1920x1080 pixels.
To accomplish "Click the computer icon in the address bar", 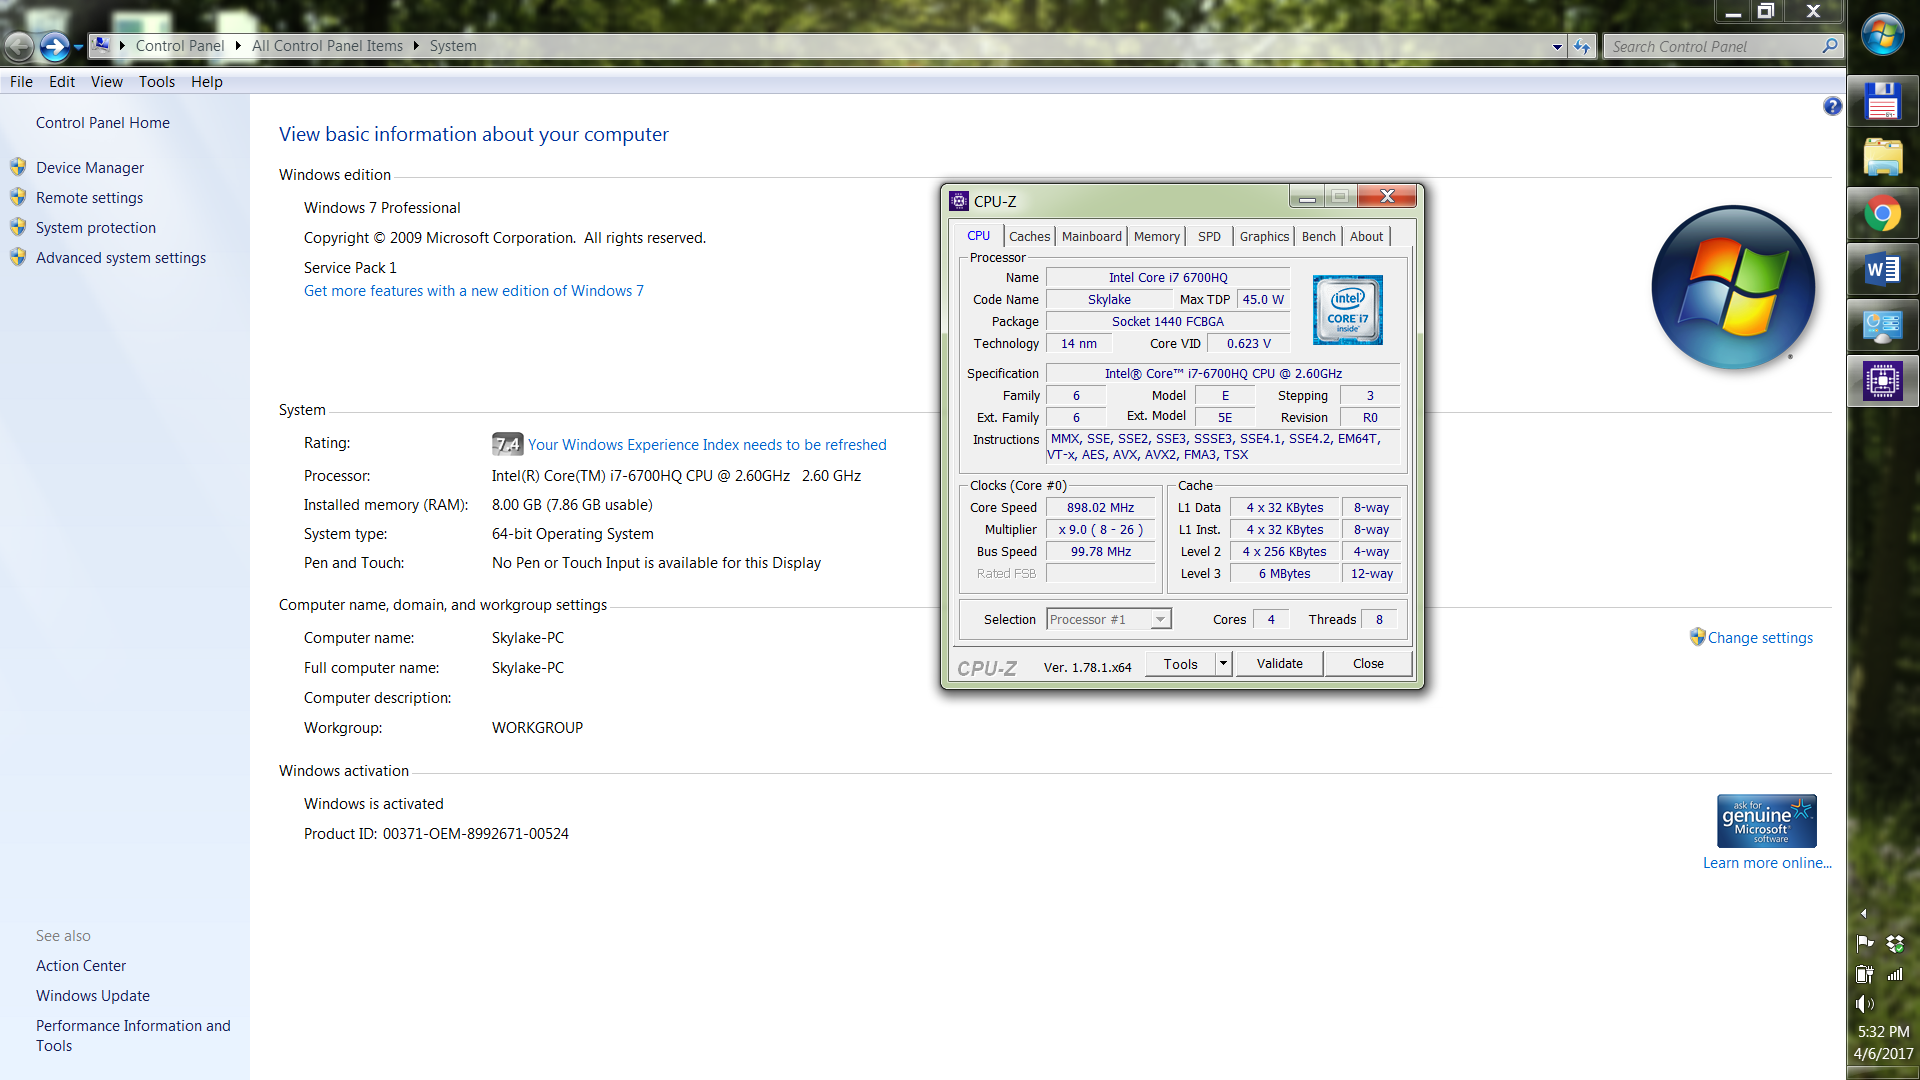I will point(101,45).
